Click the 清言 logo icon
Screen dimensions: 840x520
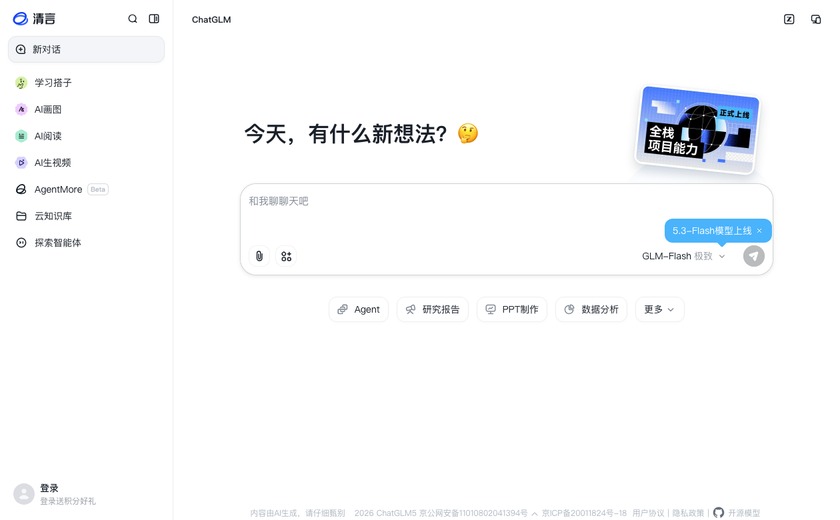pyautogui.click(x=20, y=19)
